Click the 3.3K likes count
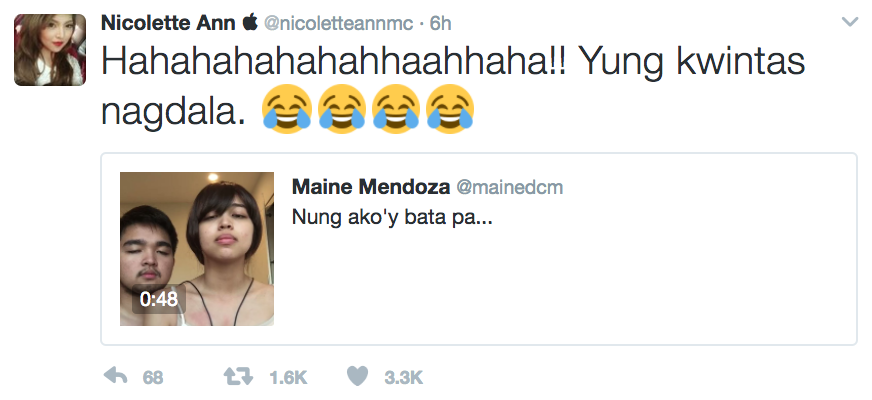872x400 pixels. 404,377
